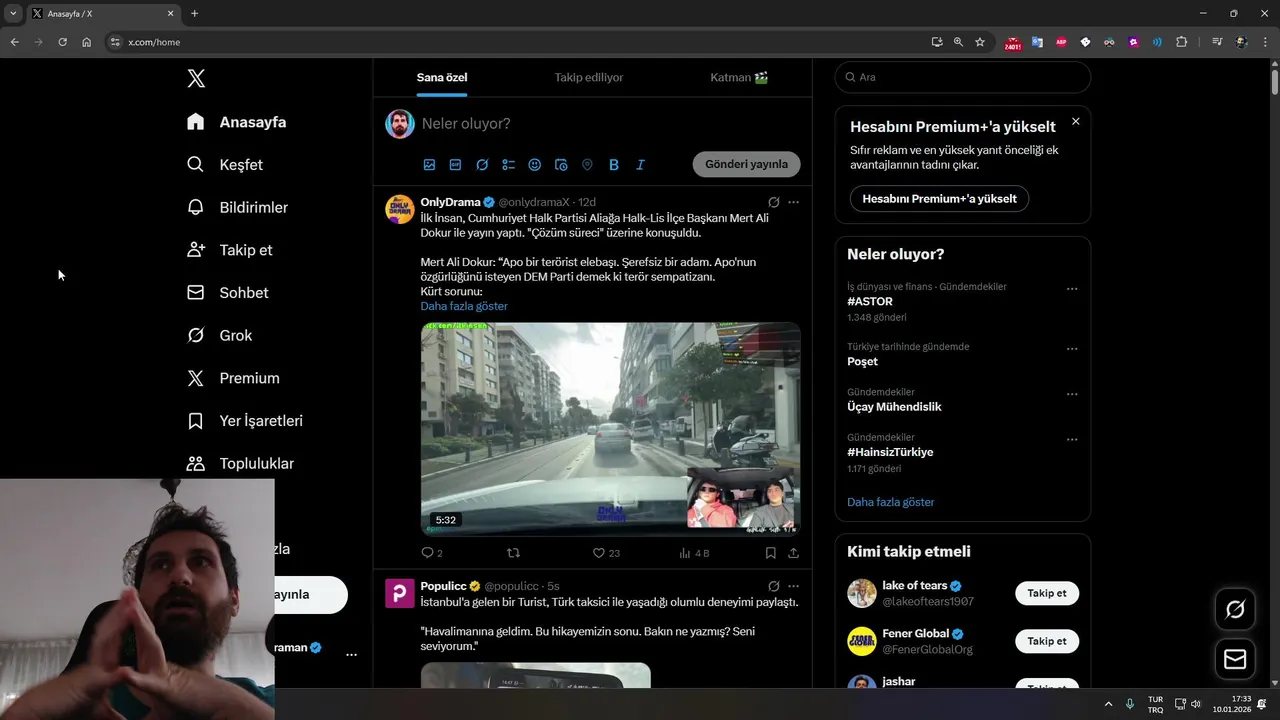Screen dimensions: 1280x720
Task: Open the Chrome extensions puzzle icon
Action: pyautogui.click(x=1182, y=42)
